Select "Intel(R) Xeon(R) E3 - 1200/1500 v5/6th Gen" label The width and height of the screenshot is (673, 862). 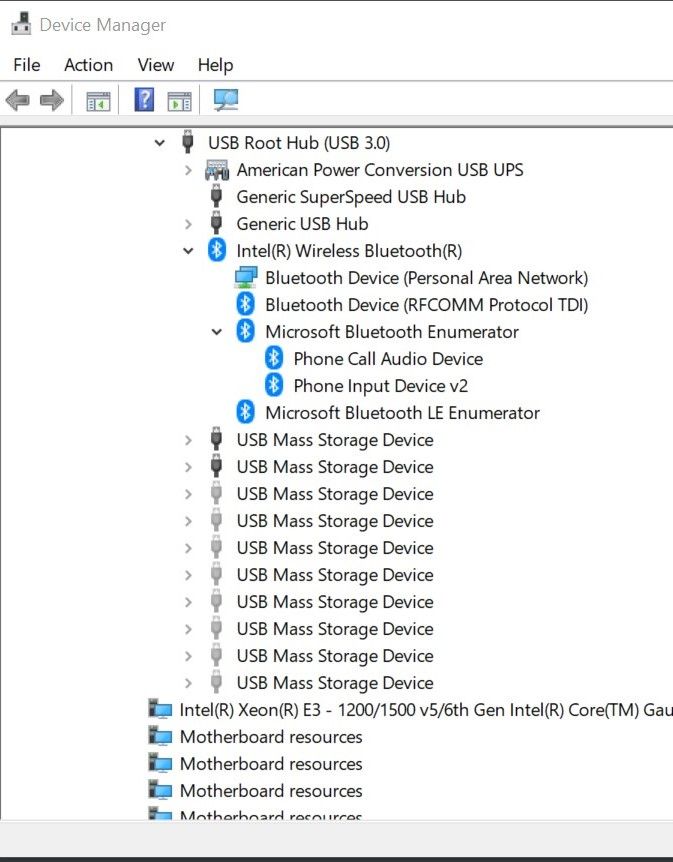pyautogui.click(x=343, y=710)
